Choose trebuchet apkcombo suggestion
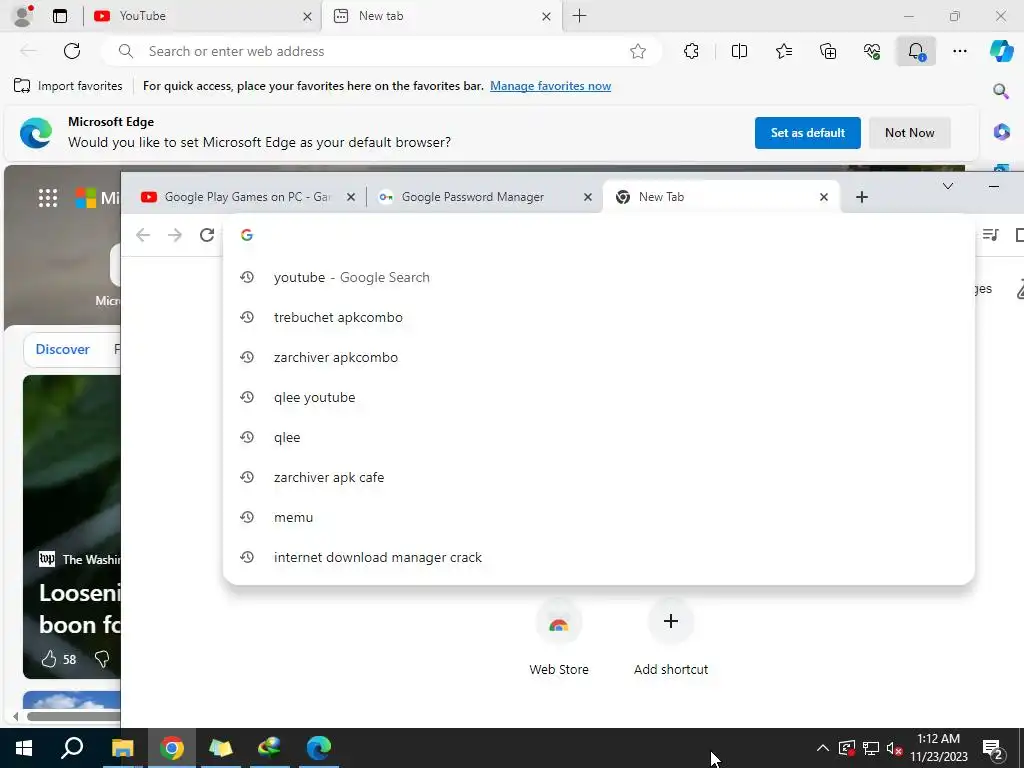1024x768 pixels. pyautogui.click(x=599, y=317)
